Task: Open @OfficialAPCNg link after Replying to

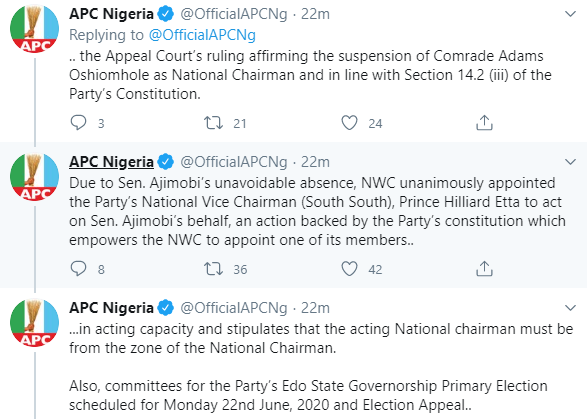Action: click(x=202, y=35)
